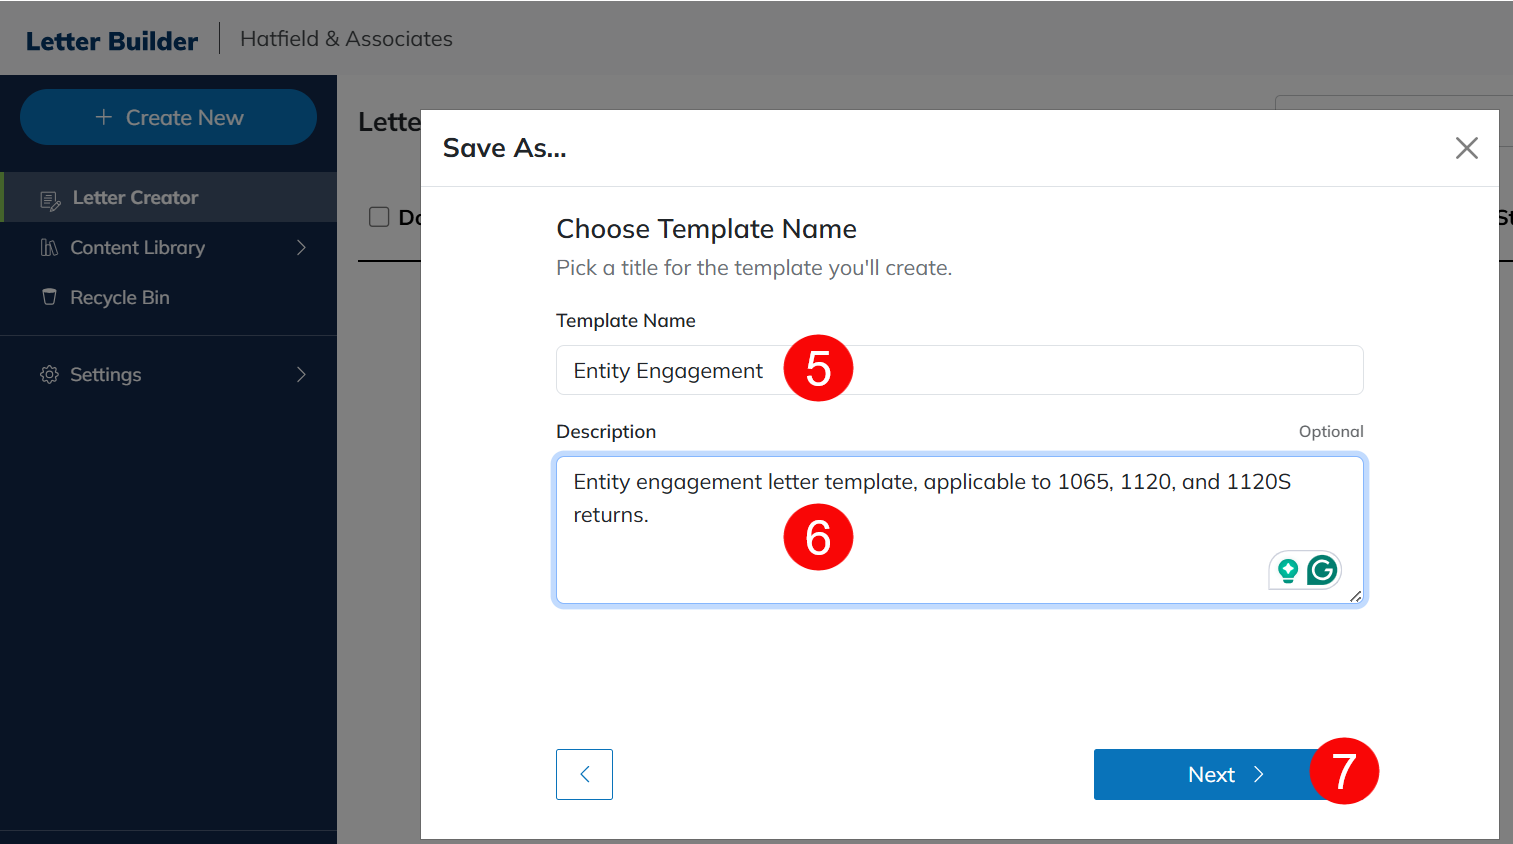Grab the Description textarea resize handle
Viewport: 1513px width, 844px height.
(x=1355, y=596)
